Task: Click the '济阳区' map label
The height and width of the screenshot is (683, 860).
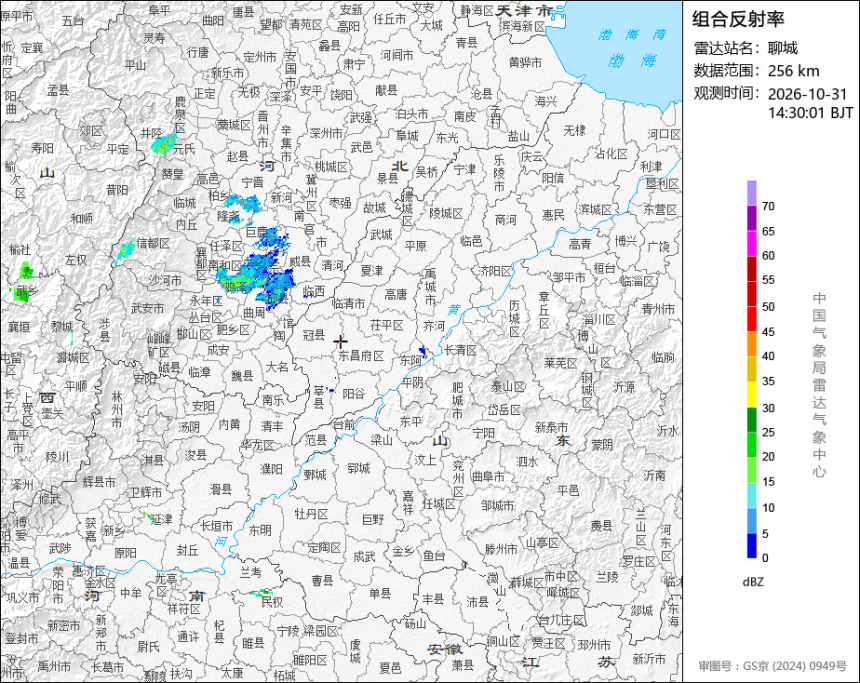Action: point(495,271)
